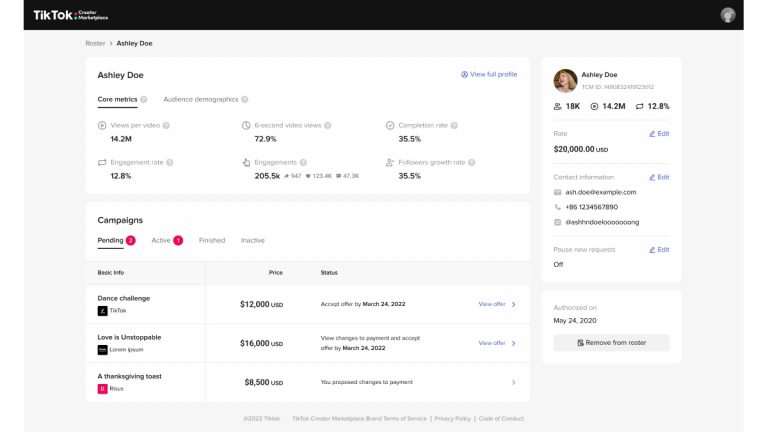Click the phone icon by +86 1234567890
768x432 pixels.
point(557,207)
